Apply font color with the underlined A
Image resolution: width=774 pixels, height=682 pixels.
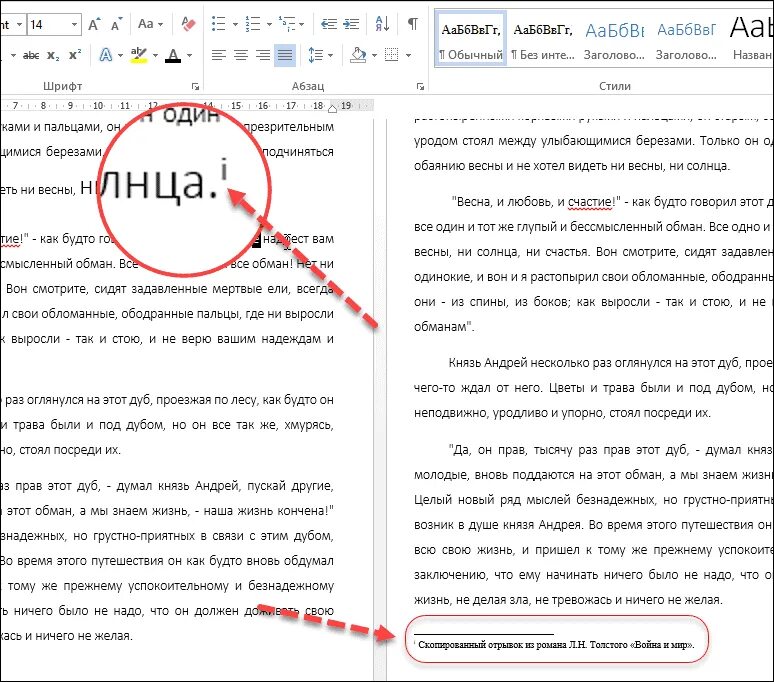[173, 55]
